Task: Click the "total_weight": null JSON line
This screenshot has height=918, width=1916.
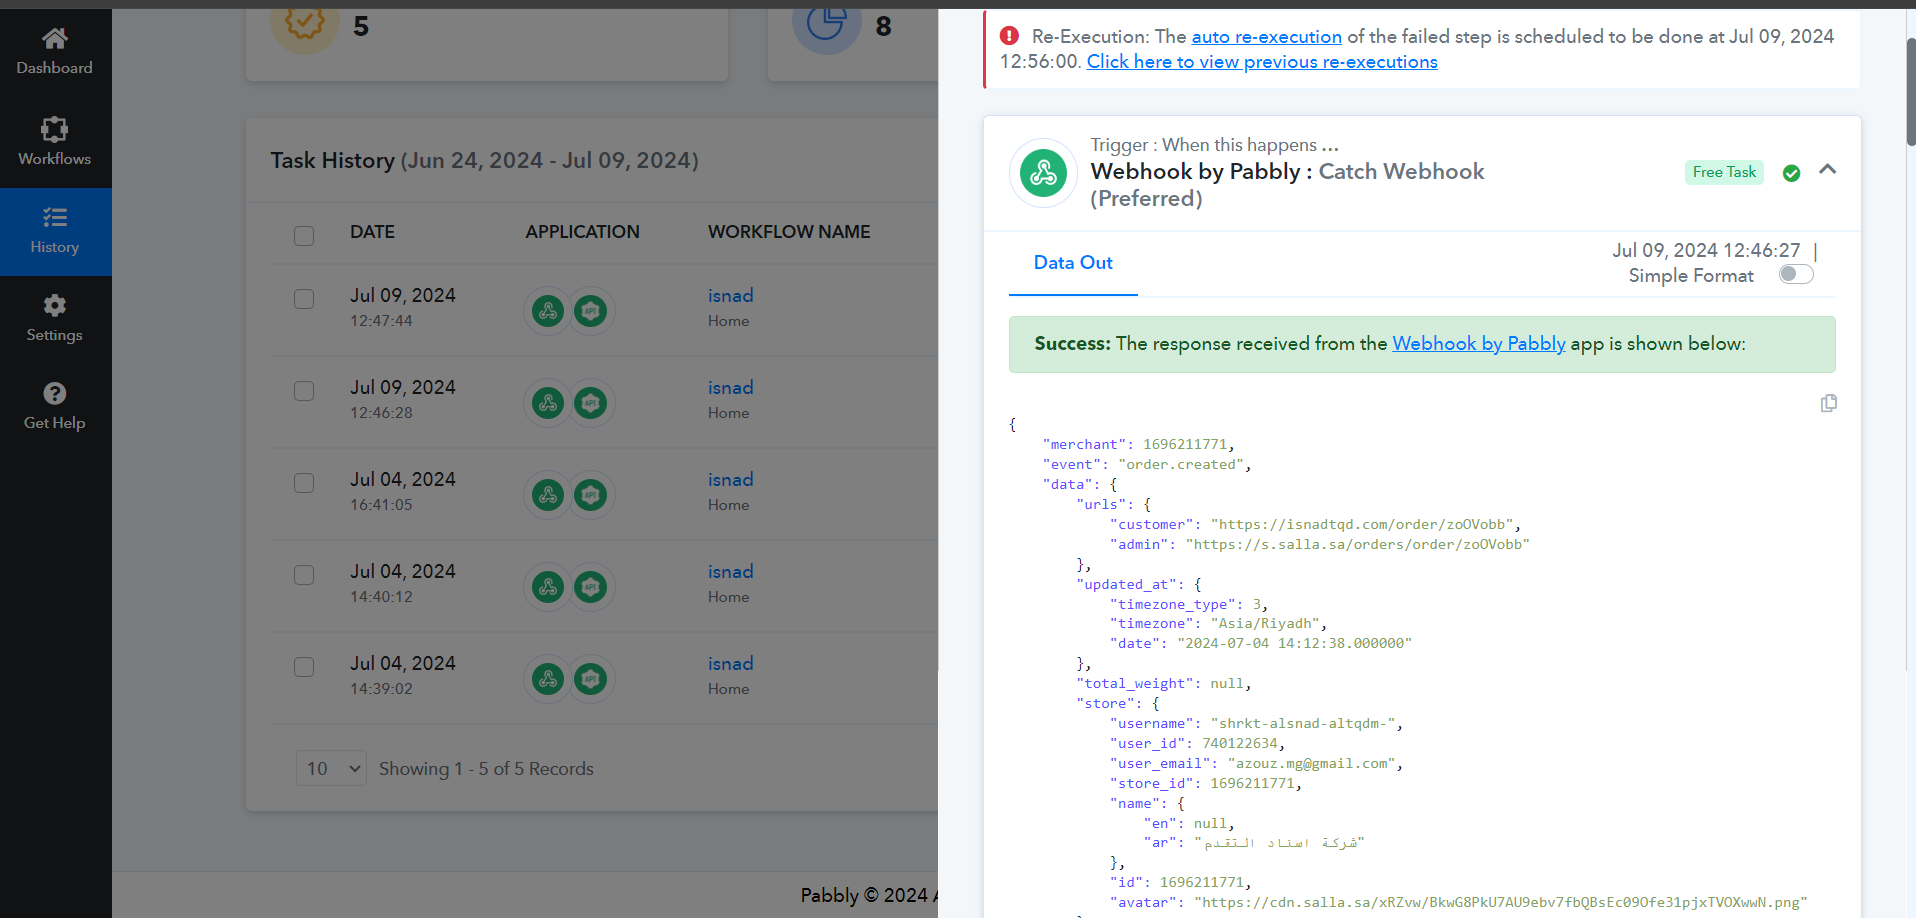Action: point(1164,684)
